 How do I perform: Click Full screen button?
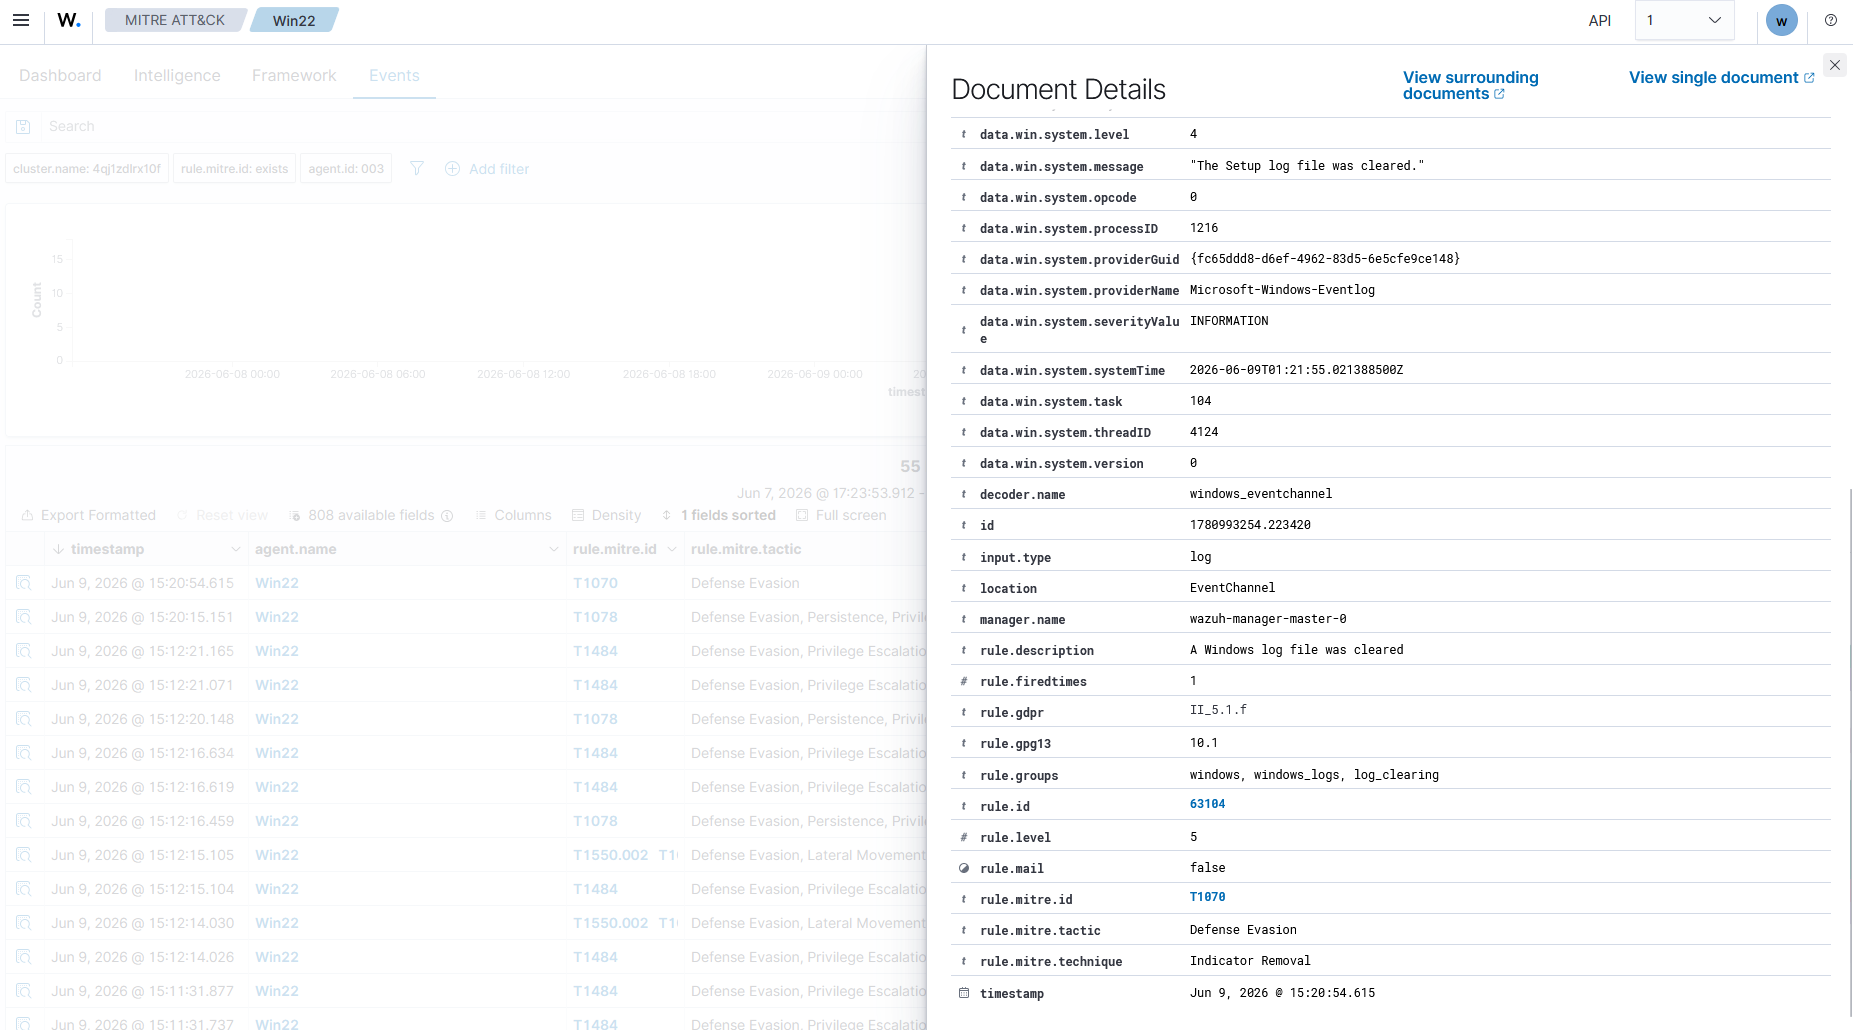[x=840, y=515]
